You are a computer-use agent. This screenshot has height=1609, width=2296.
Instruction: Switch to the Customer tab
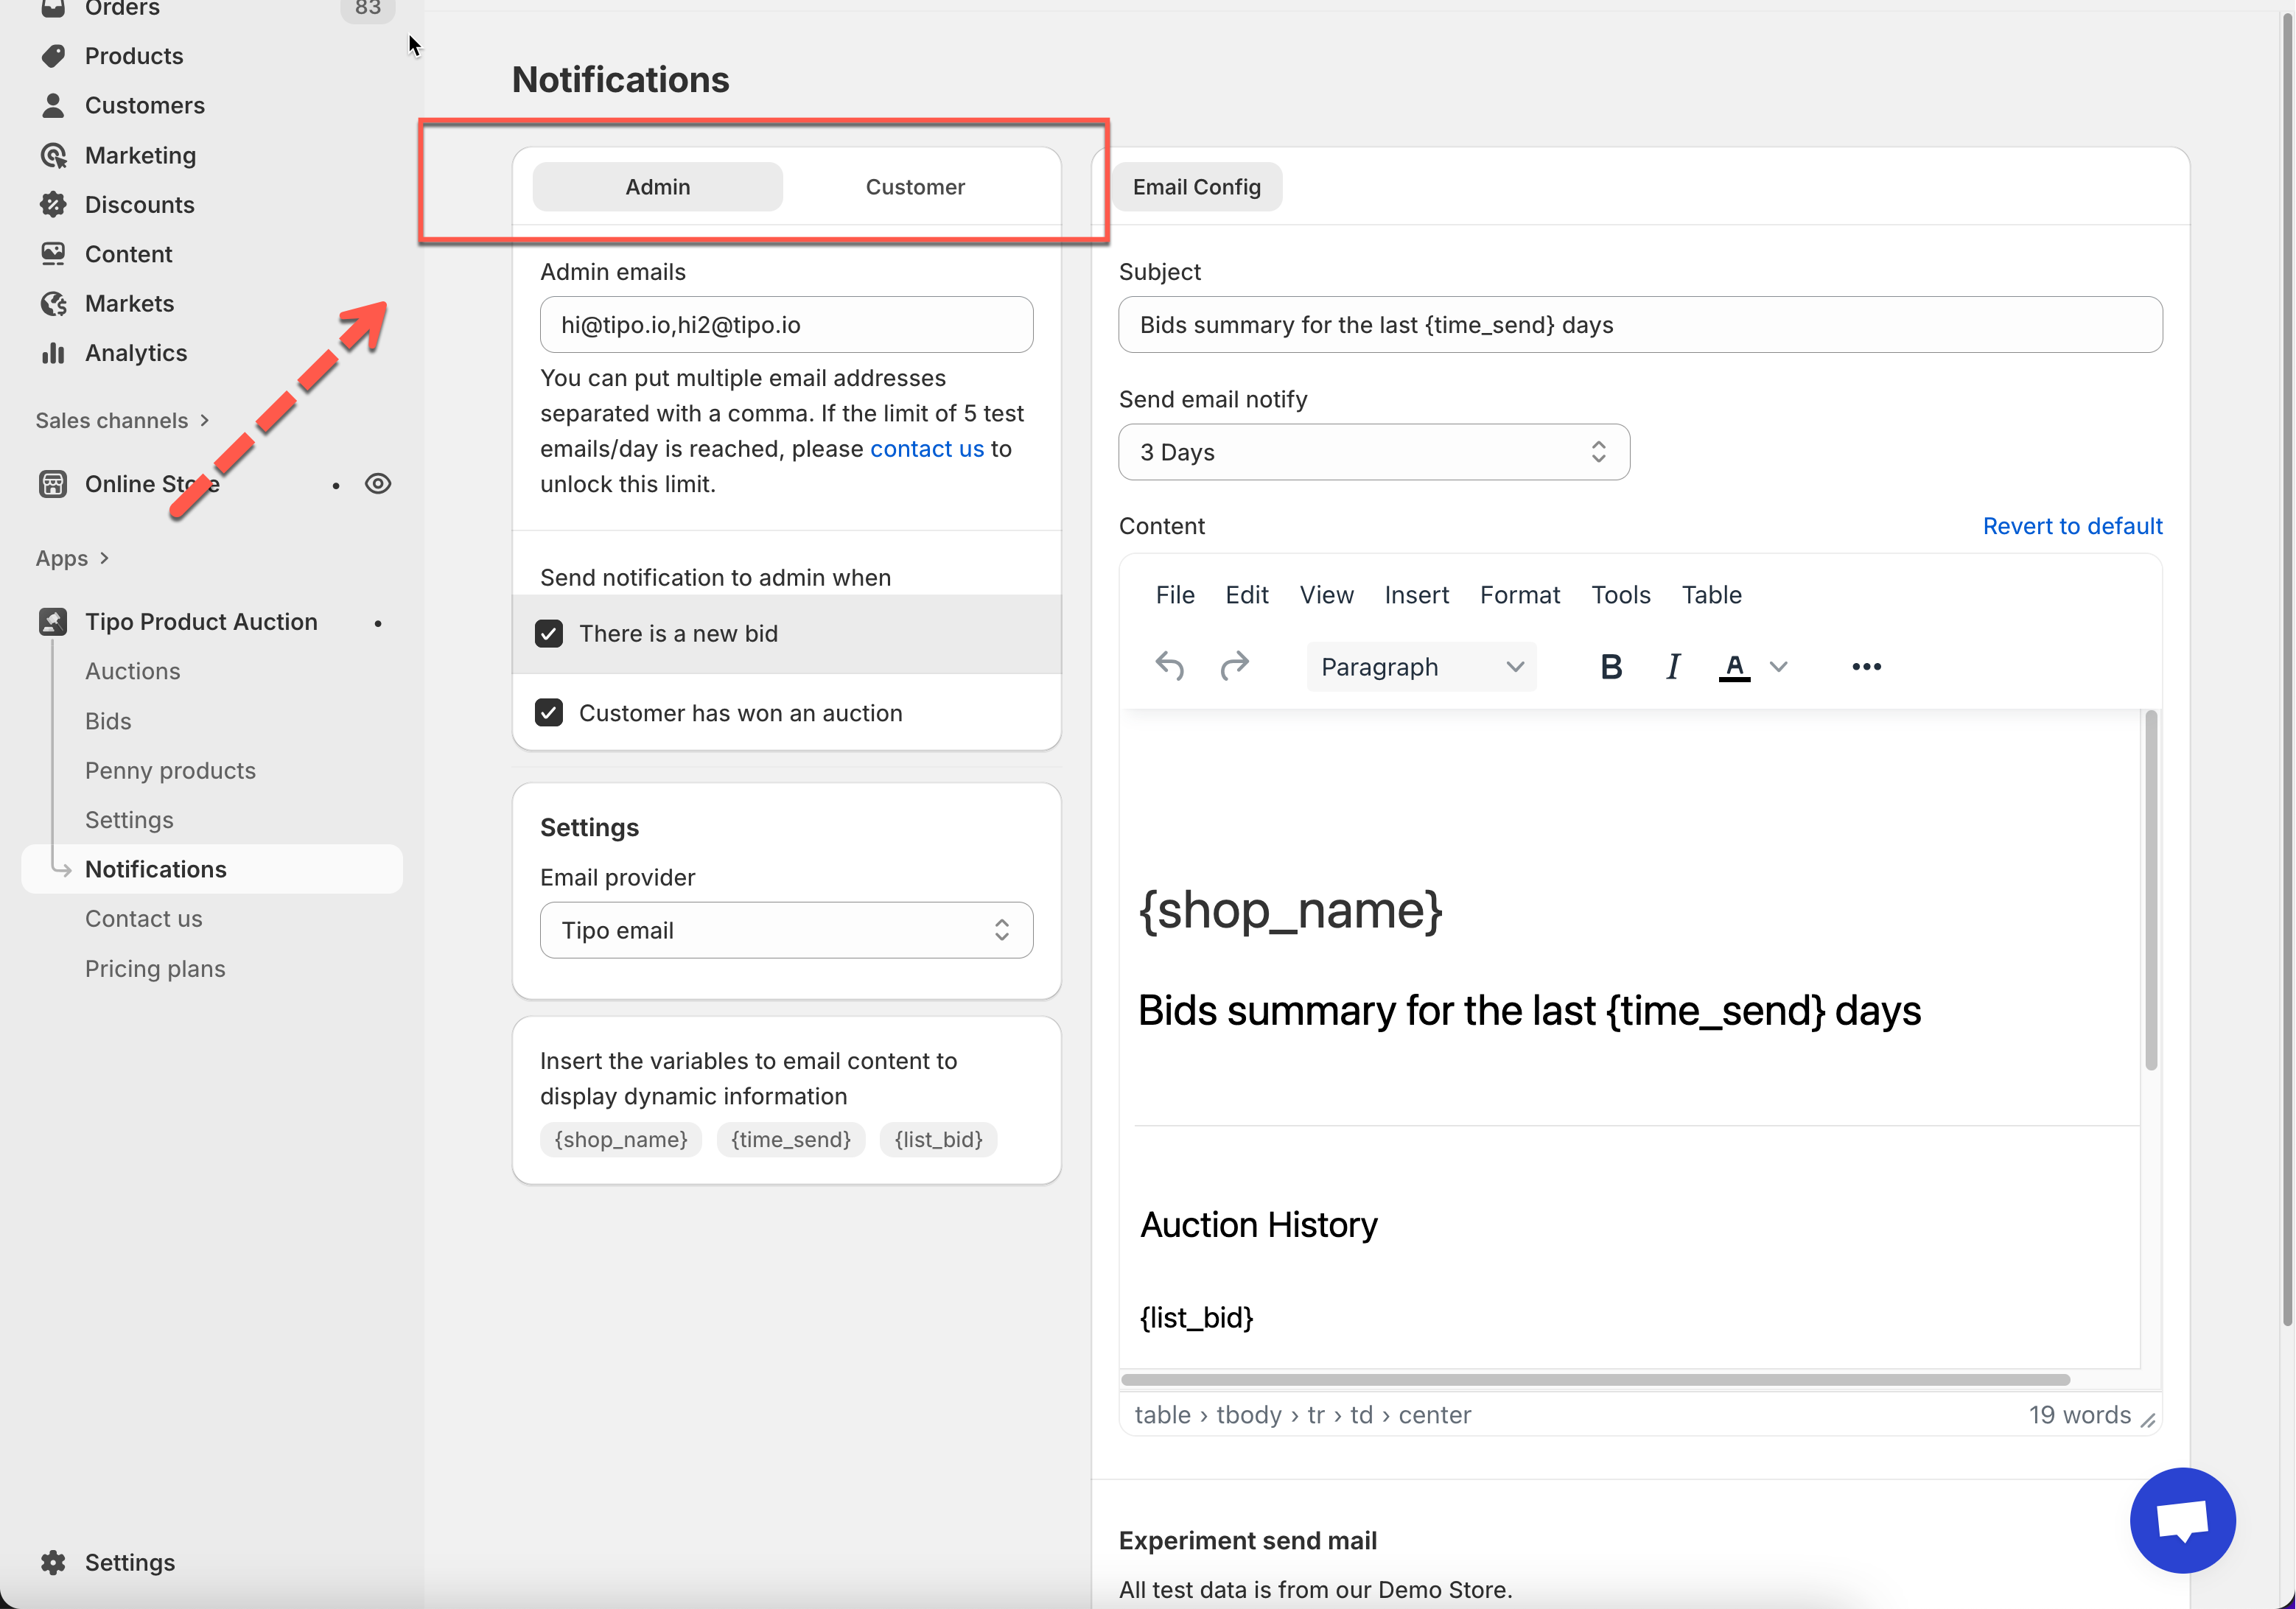[914, 187]
